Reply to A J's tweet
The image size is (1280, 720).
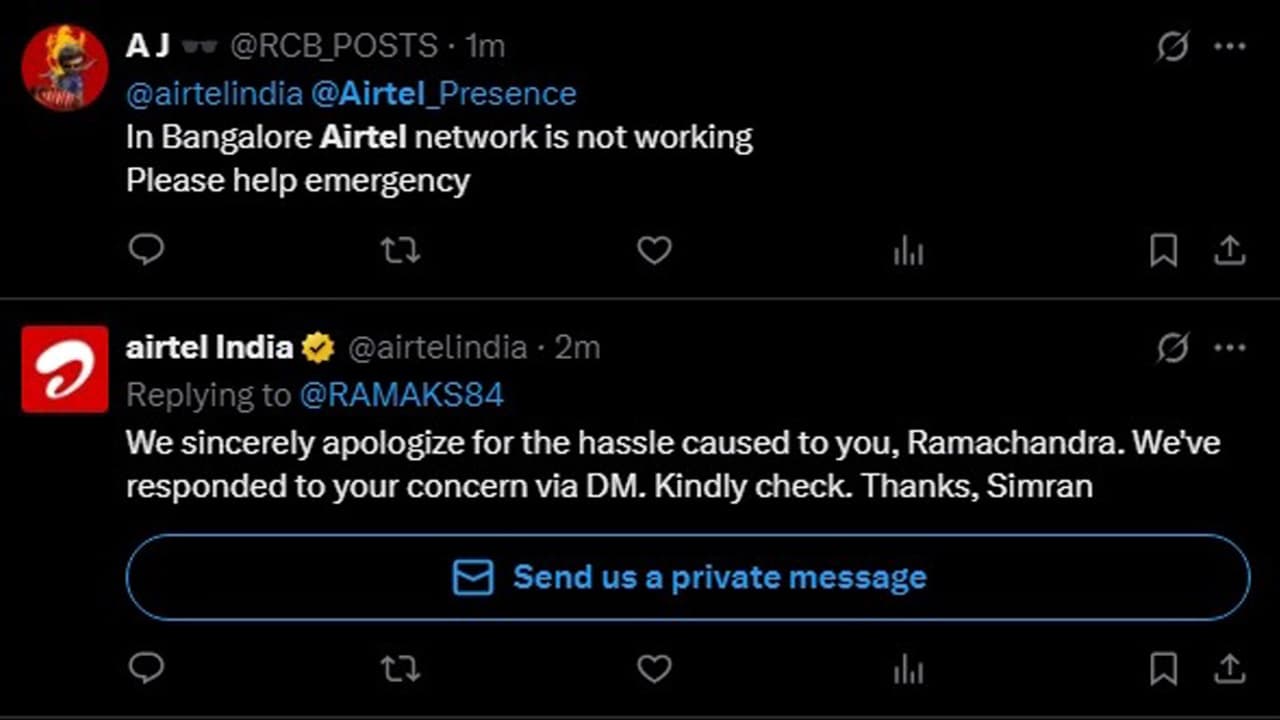[x=147, y=250]
